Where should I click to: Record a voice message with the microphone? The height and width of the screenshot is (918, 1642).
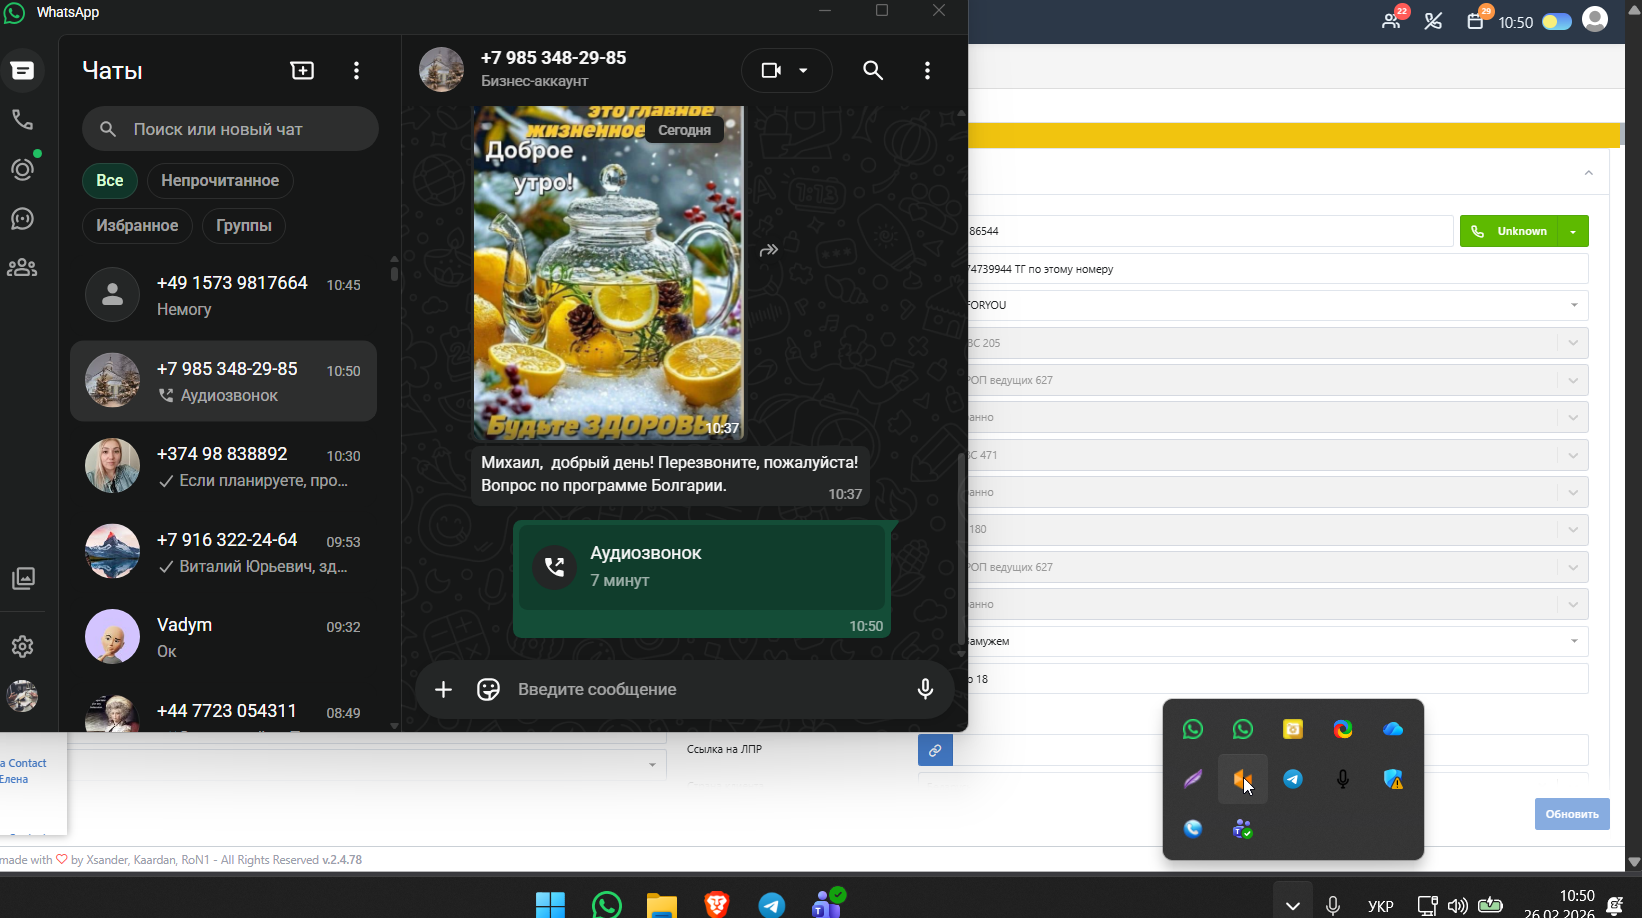(x=925, y=689)
